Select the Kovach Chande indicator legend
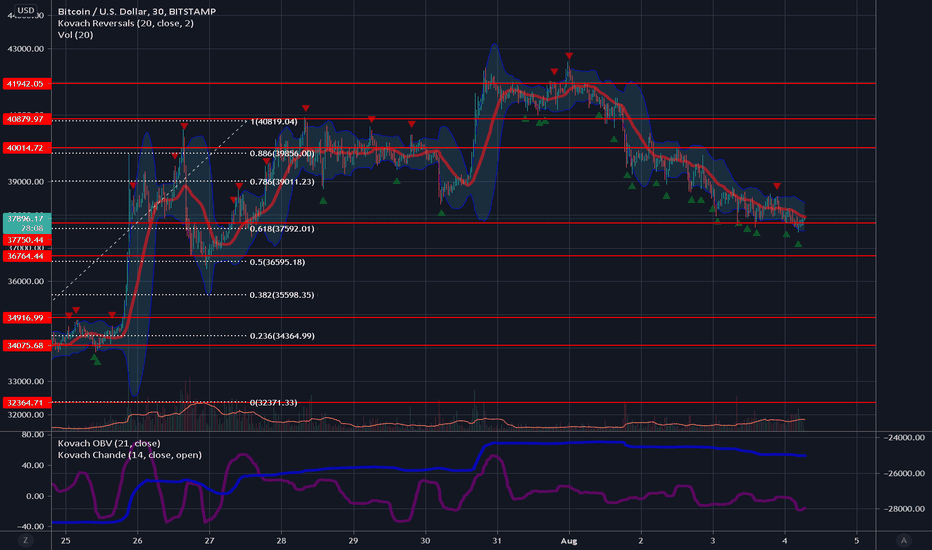The width and height of the screenshot is (932, 550). click(x=130, y=455)
